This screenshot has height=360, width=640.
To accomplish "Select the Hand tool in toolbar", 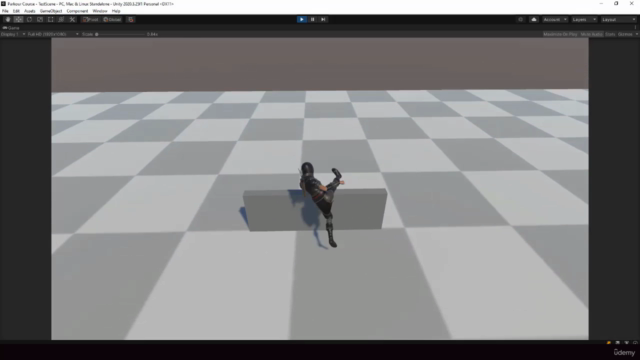I will click(8, 20).
